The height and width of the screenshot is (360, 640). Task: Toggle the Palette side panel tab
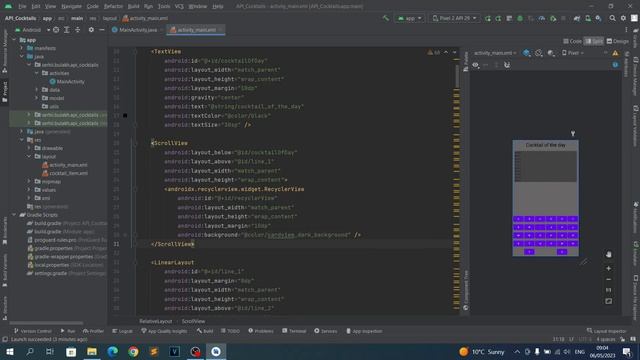tap(466, 61)
